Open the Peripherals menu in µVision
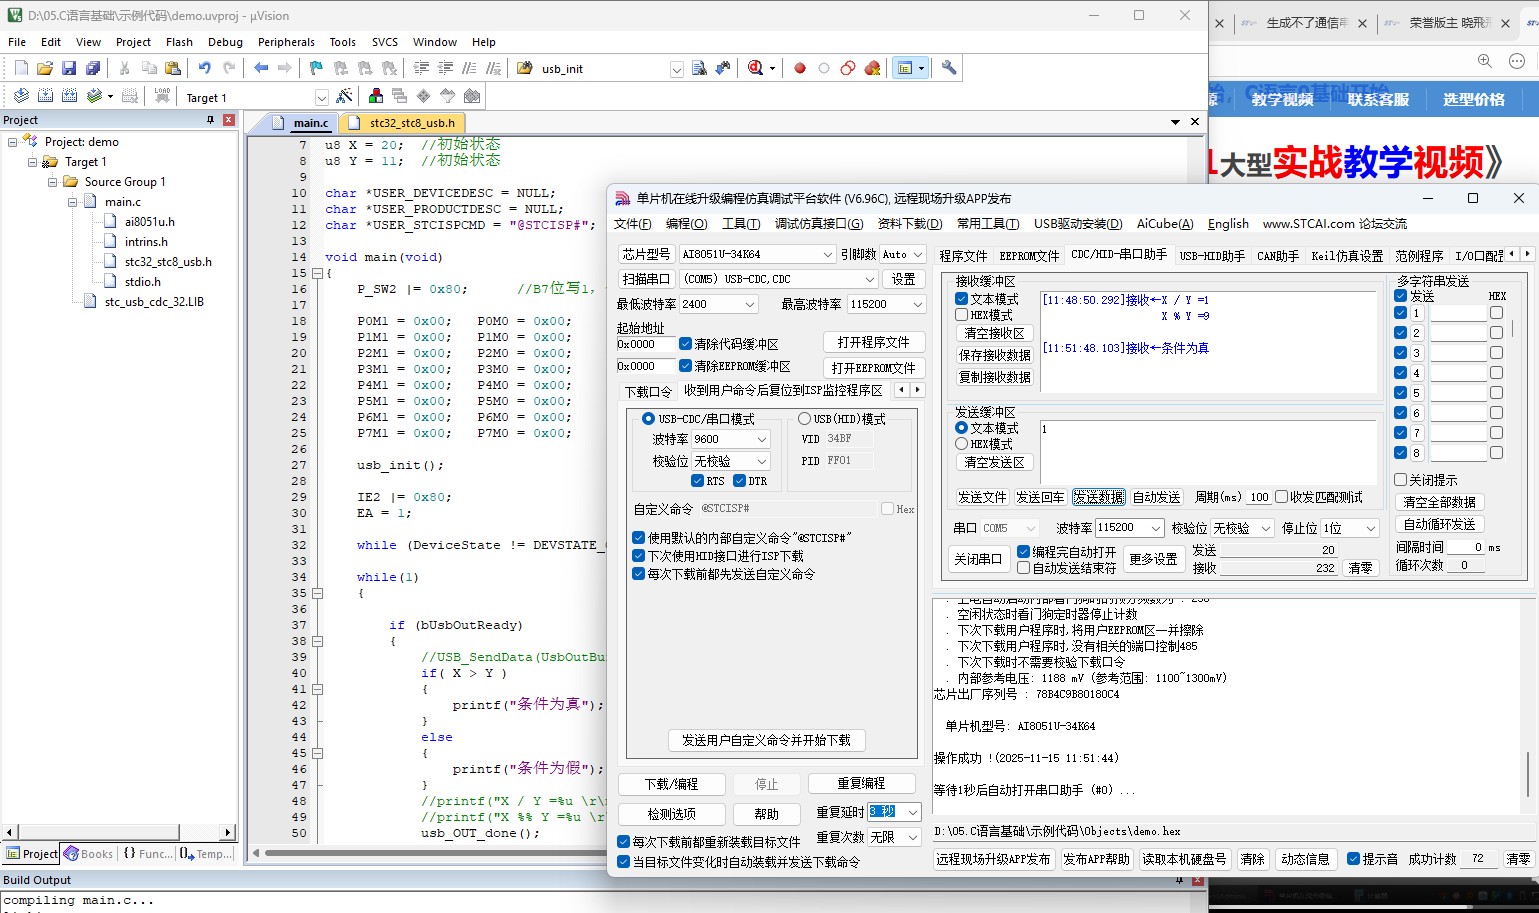This screenshot has height=913, width=1539. [x=286, y=42]
